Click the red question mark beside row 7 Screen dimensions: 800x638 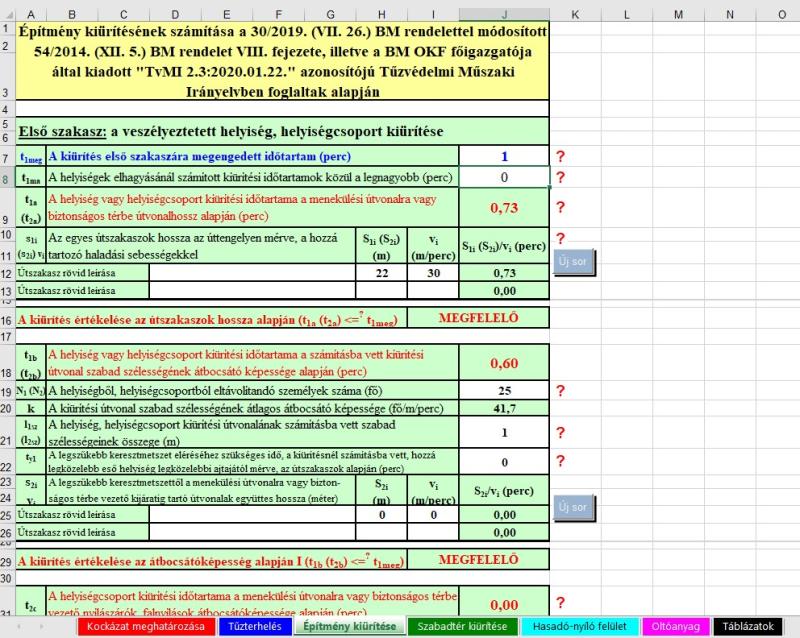point(561,157)
